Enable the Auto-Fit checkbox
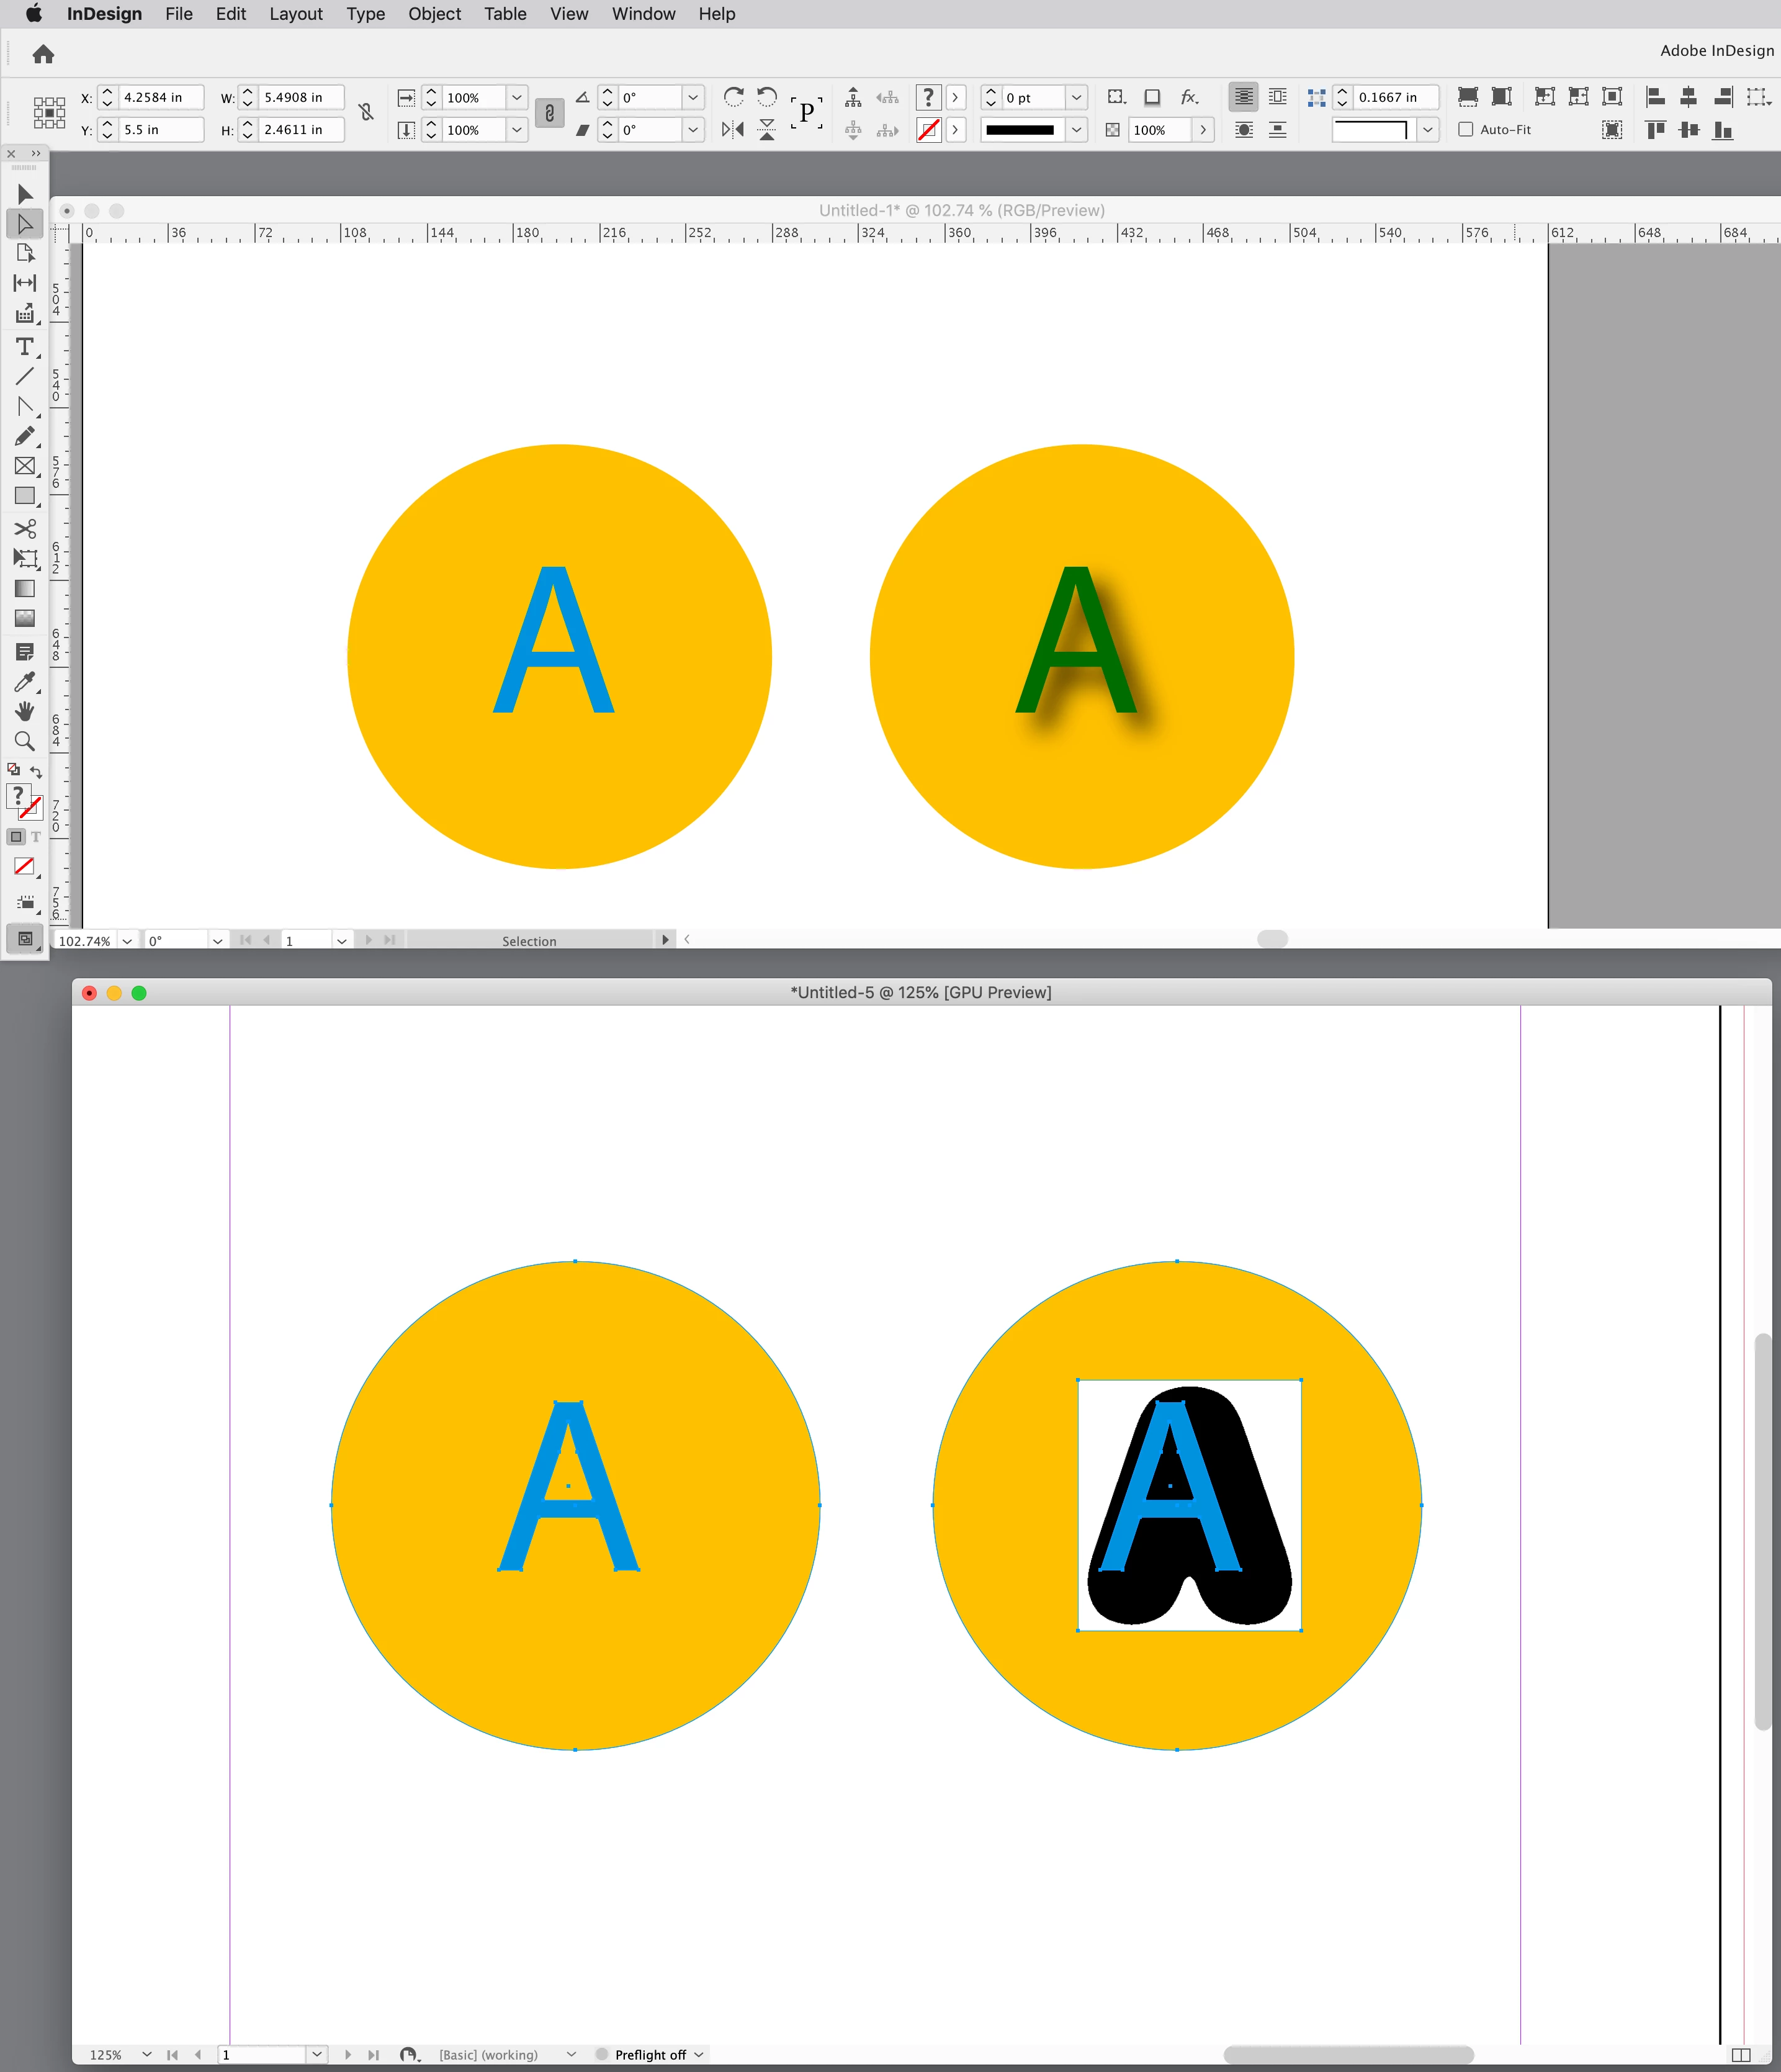 [1466, 129]
